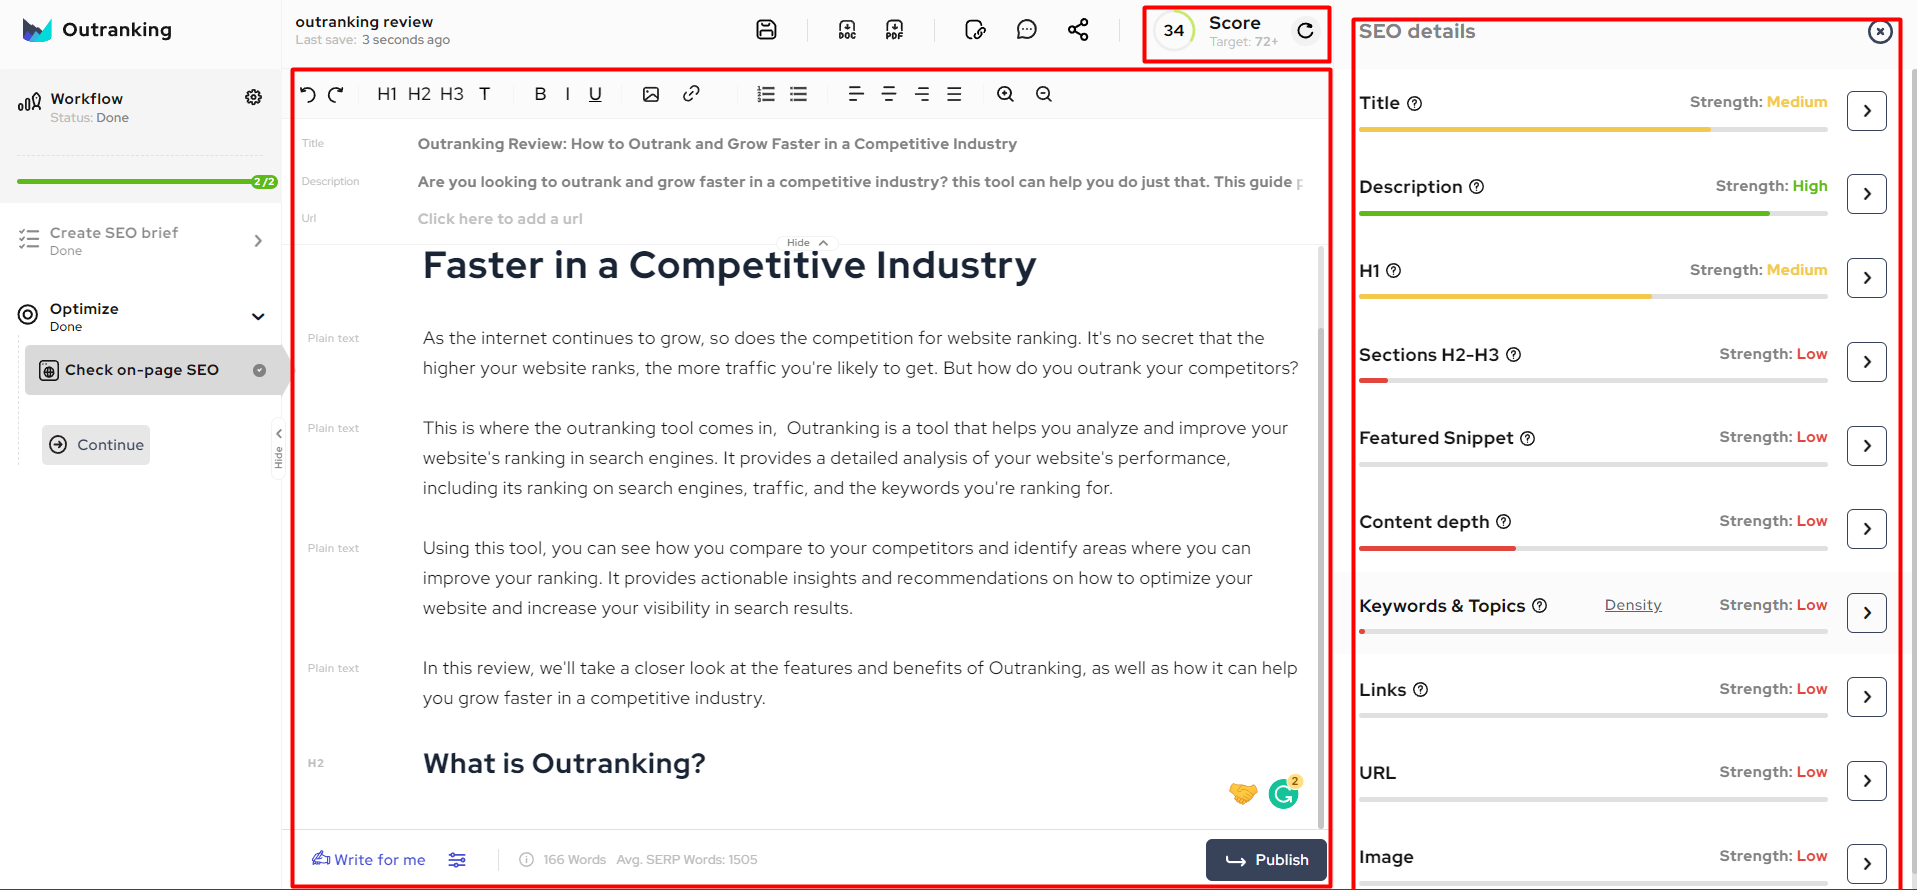1917x890 pixels.
Task: Edit the meta Description field
Action: coord(860,182)
